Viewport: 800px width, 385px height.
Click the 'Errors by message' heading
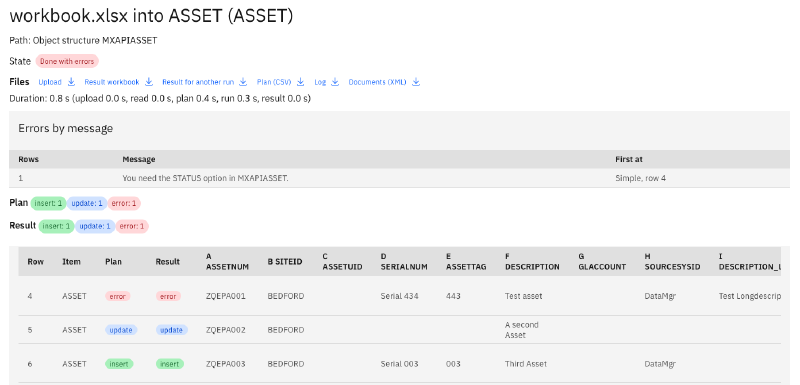click(x=65, y=129)
